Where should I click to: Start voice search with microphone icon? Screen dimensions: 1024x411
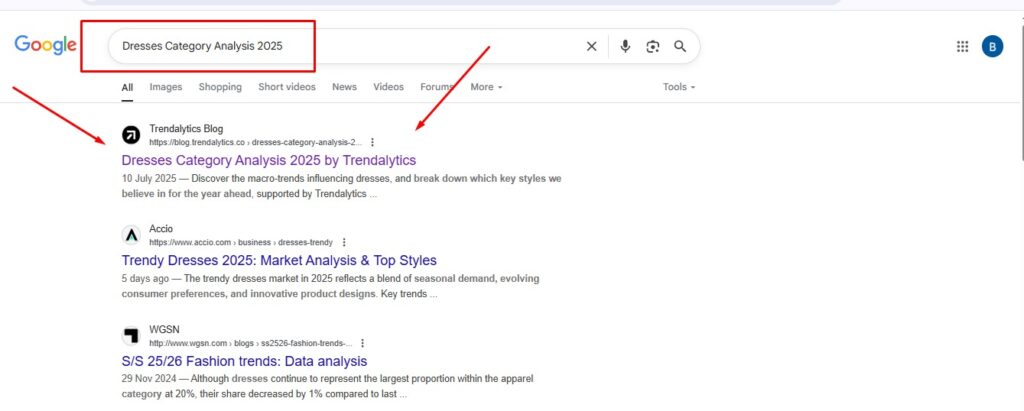coord(625,46)
